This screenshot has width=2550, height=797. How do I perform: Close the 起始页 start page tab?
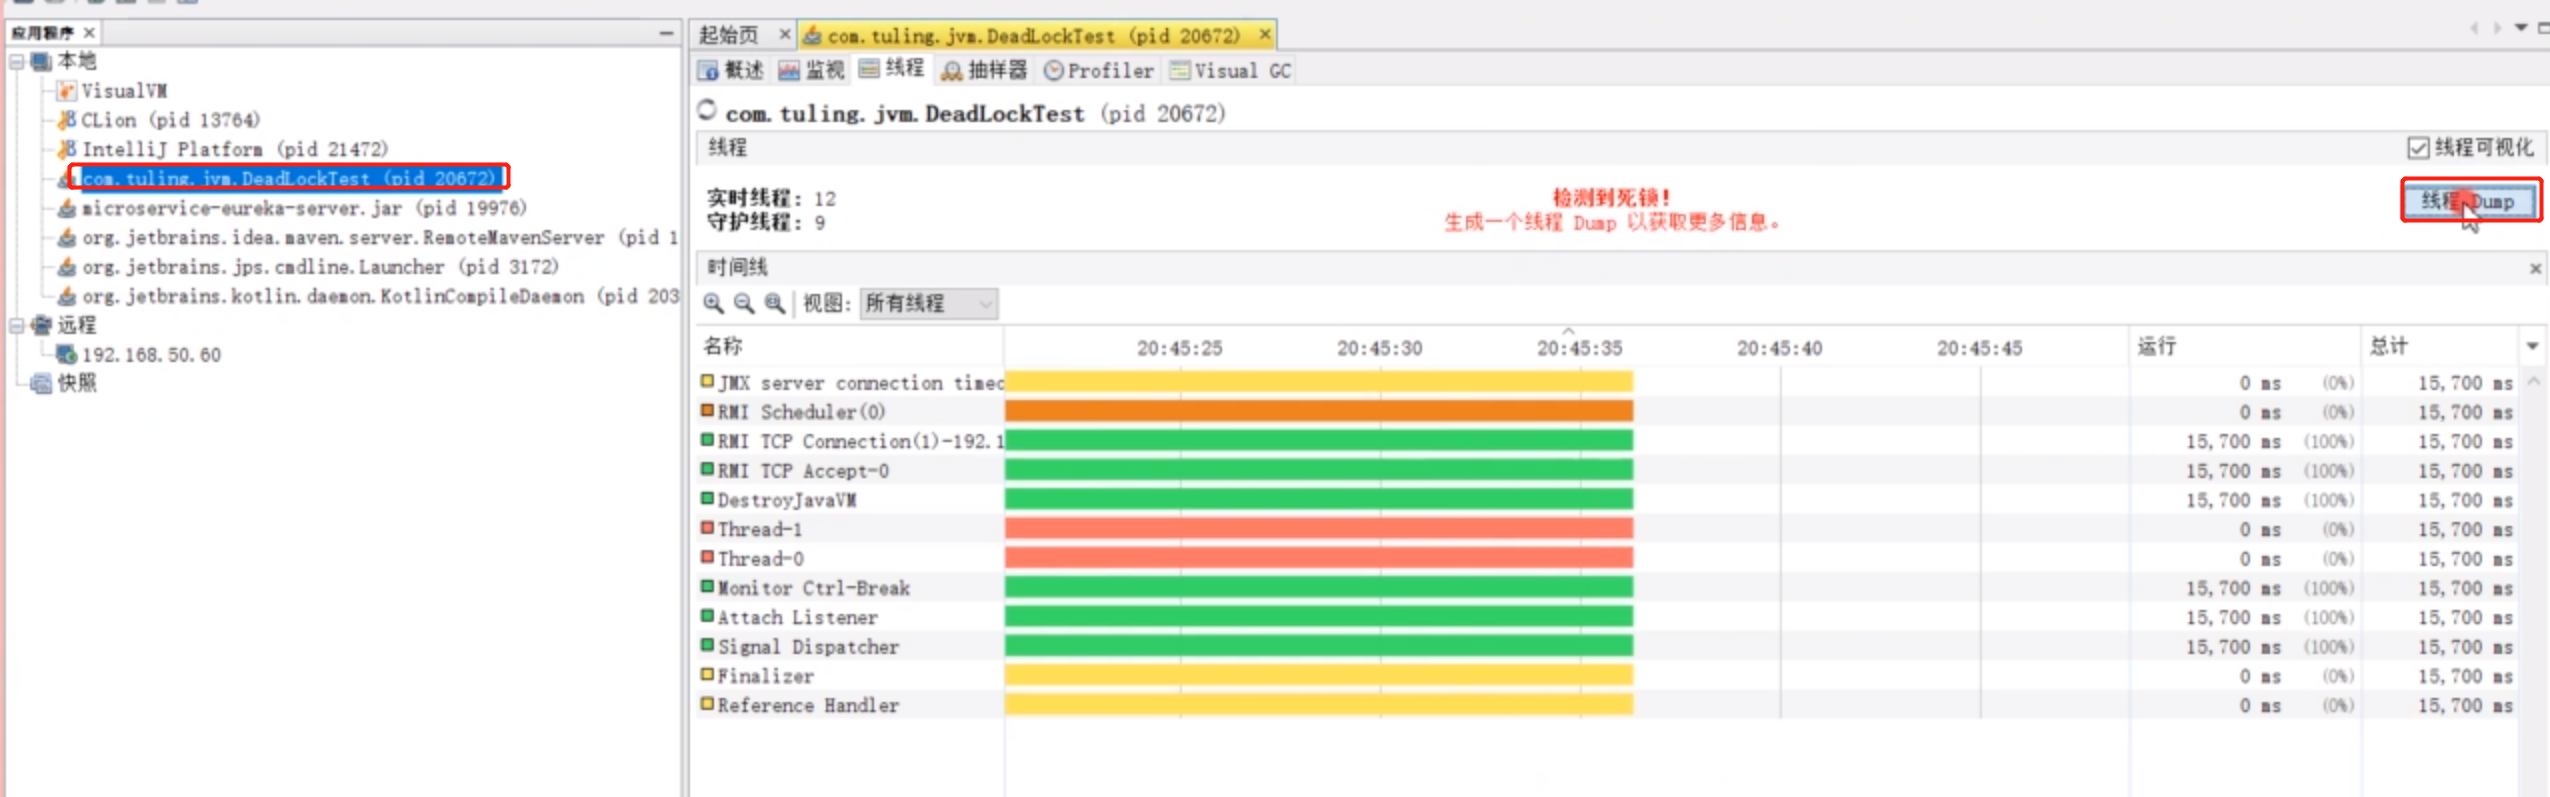tap(785, 35)
